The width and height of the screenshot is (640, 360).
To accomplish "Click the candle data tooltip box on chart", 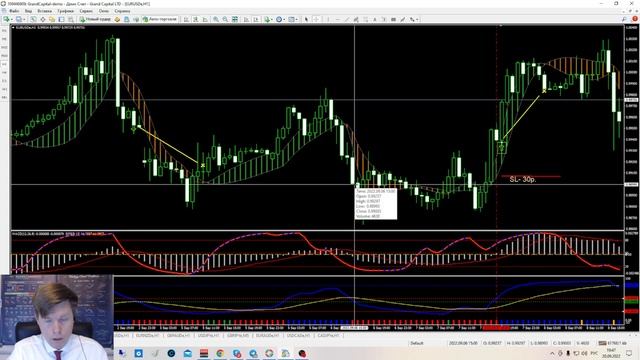I will point(376,204).
